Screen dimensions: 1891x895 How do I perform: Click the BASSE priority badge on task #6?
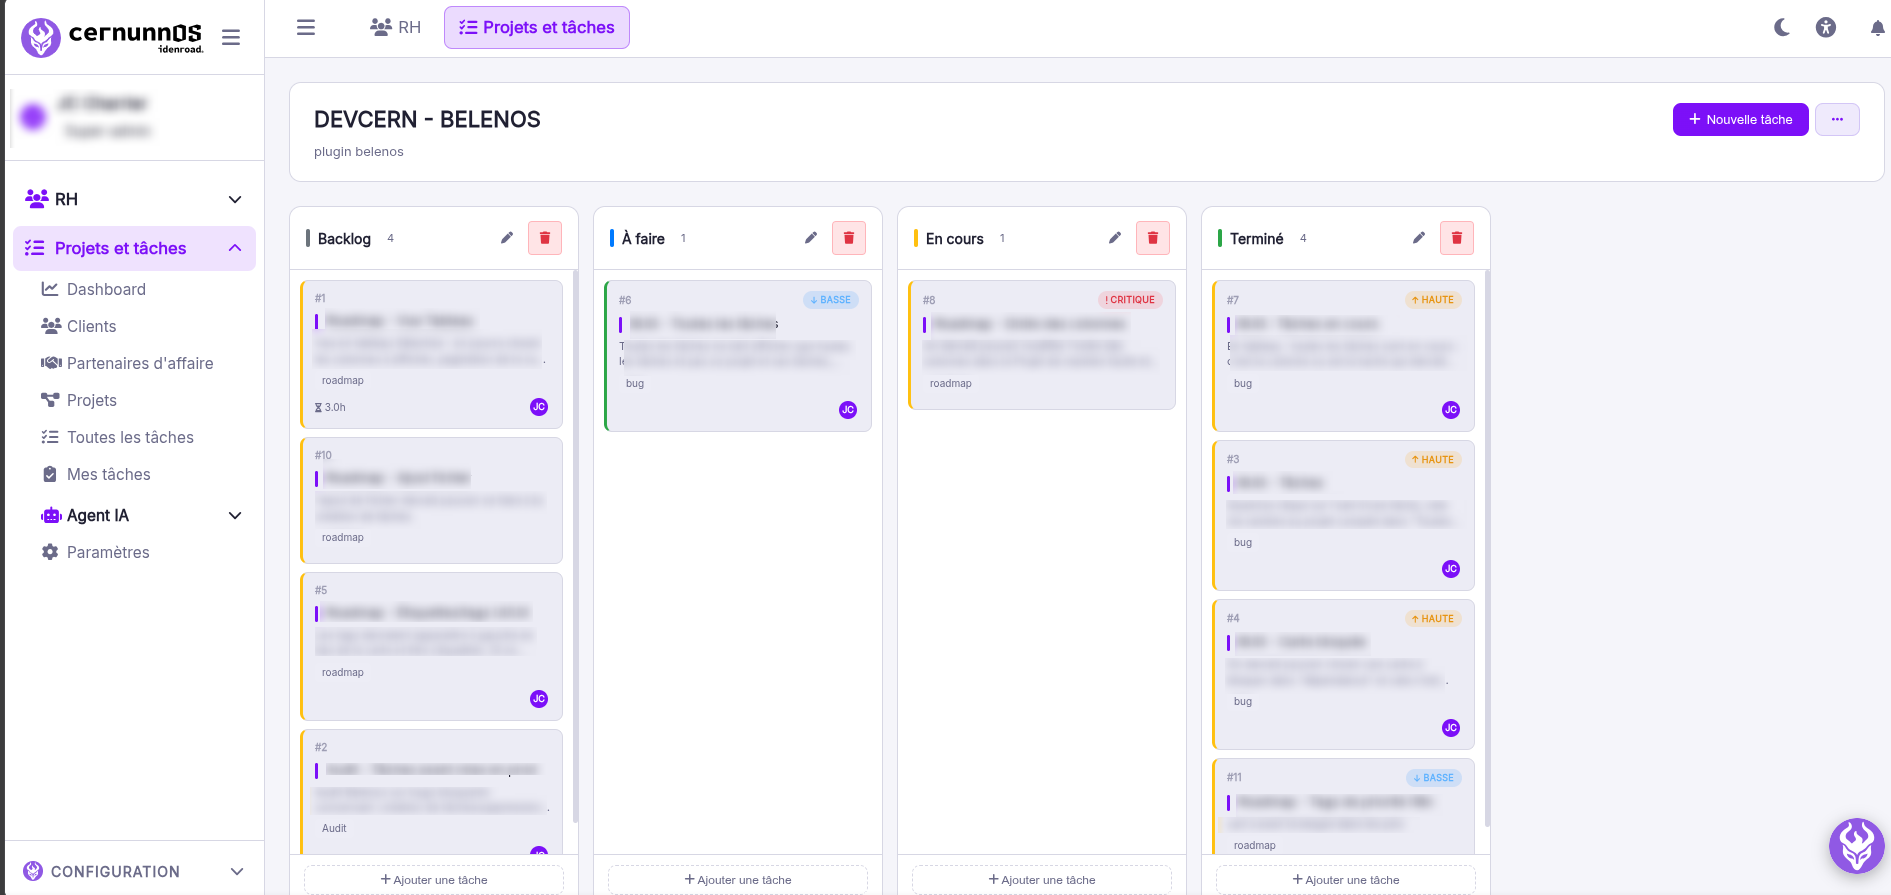click(831, 300)
